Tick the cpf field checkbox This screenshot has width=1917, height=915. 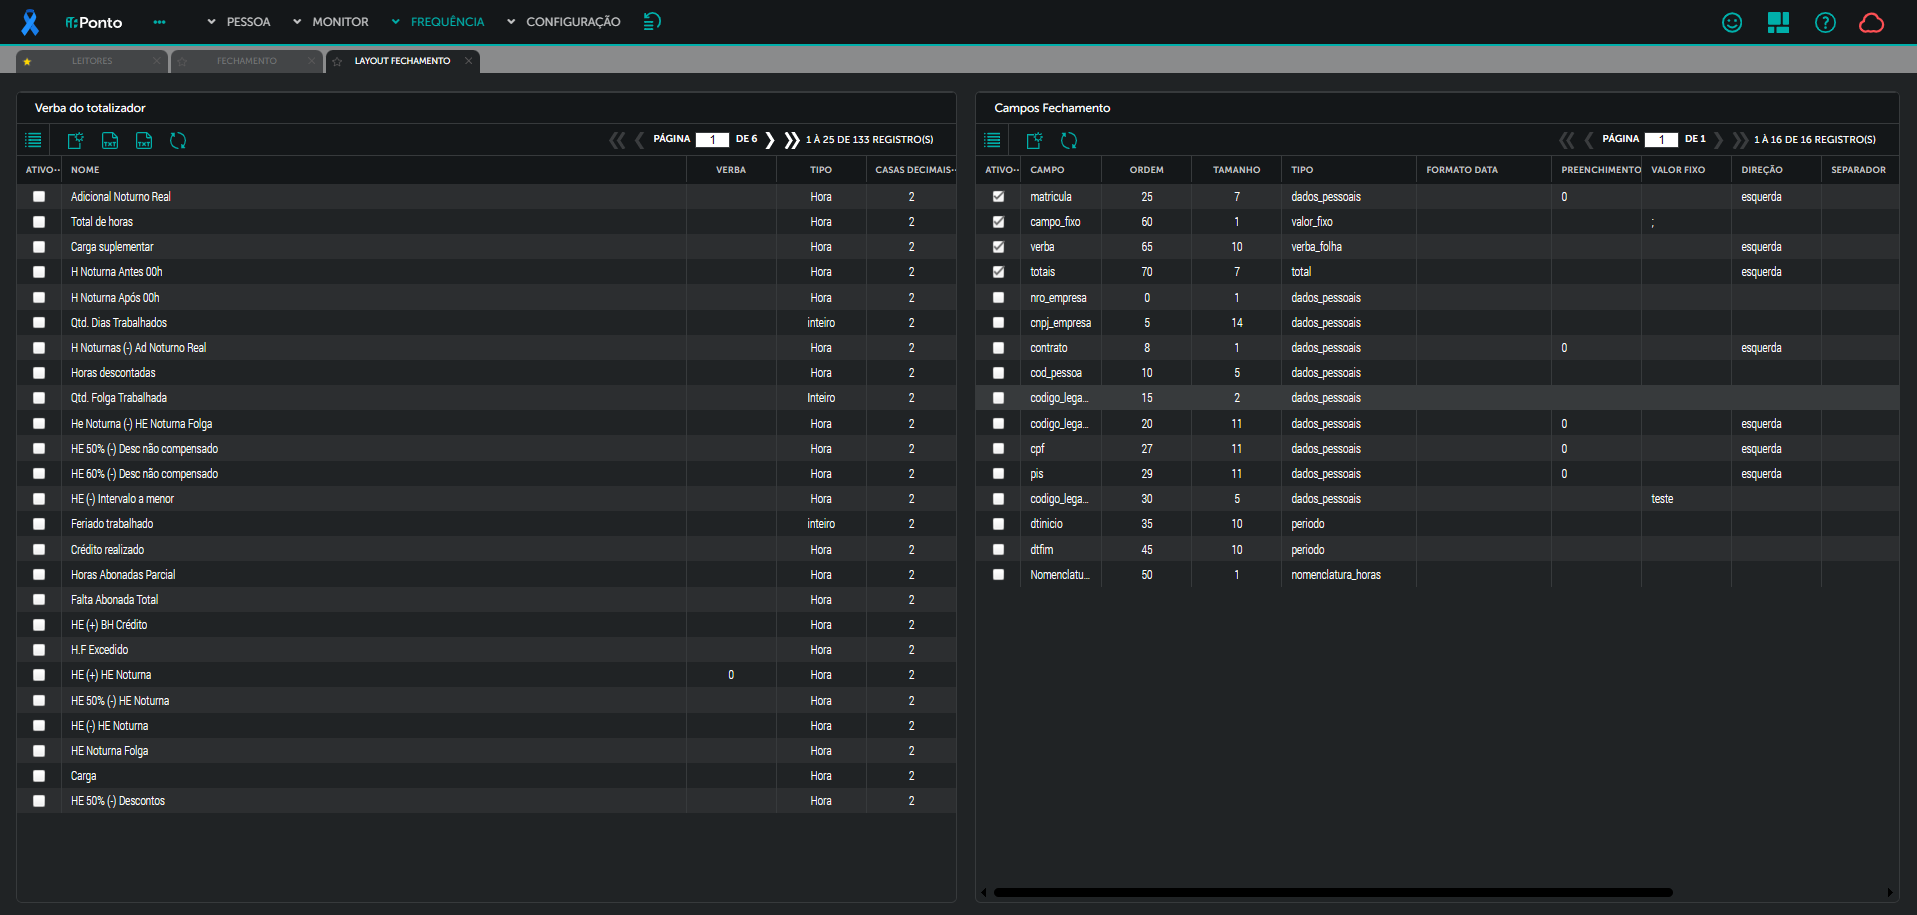click(998, 449)
